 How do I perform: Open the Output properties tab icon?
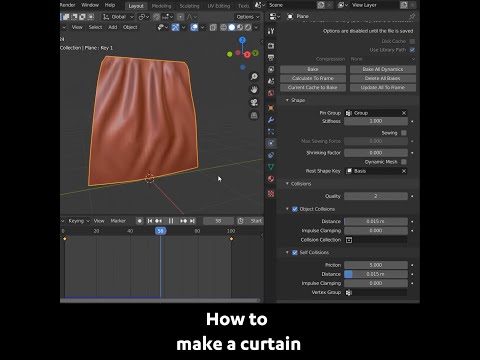271,57
